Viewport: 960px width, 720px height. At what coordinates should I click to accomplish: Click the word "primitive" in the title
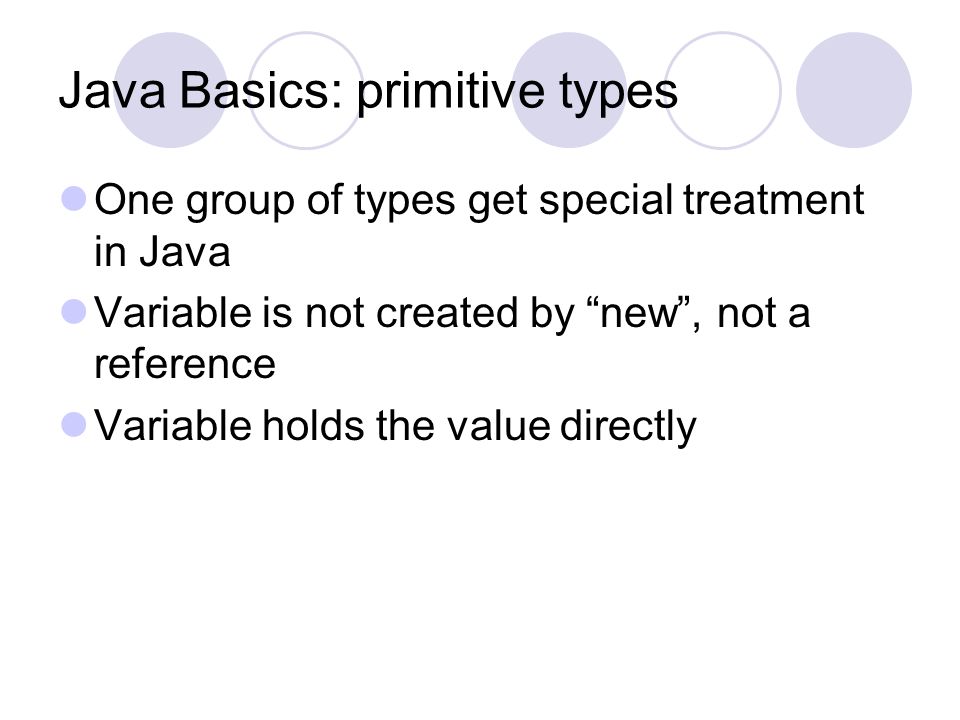pos(451,93)
